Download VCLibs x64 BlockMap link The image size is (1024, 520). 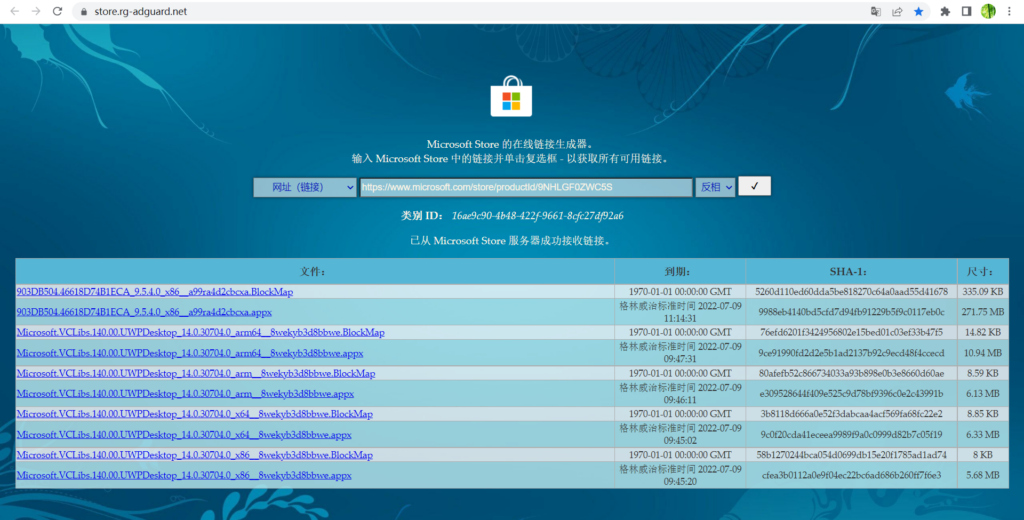click(x=195, y=414)
